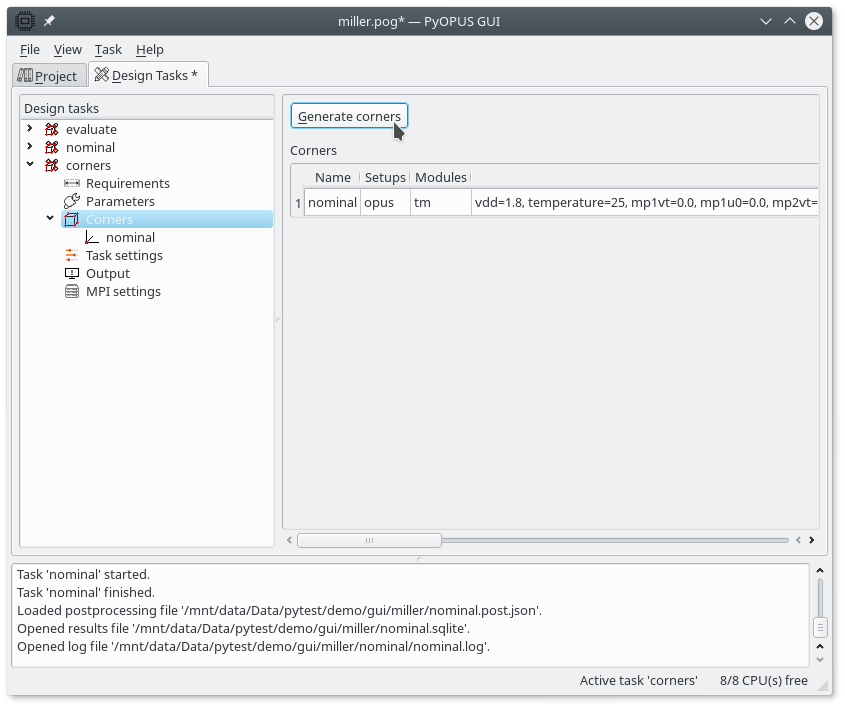Open the File menu
The width and height of the screenshot is (845, 708).
point(30,49)
